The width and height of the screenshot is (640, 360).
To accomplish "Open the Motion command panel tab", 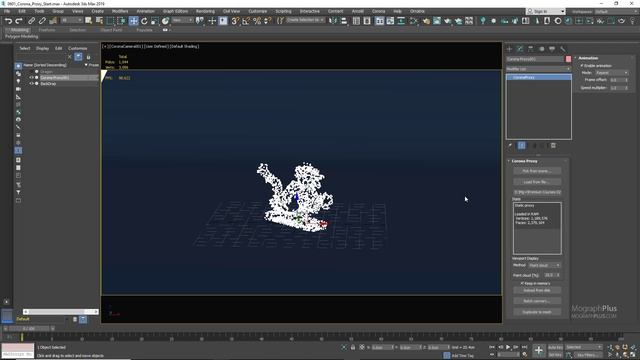I will click(541, 49).
